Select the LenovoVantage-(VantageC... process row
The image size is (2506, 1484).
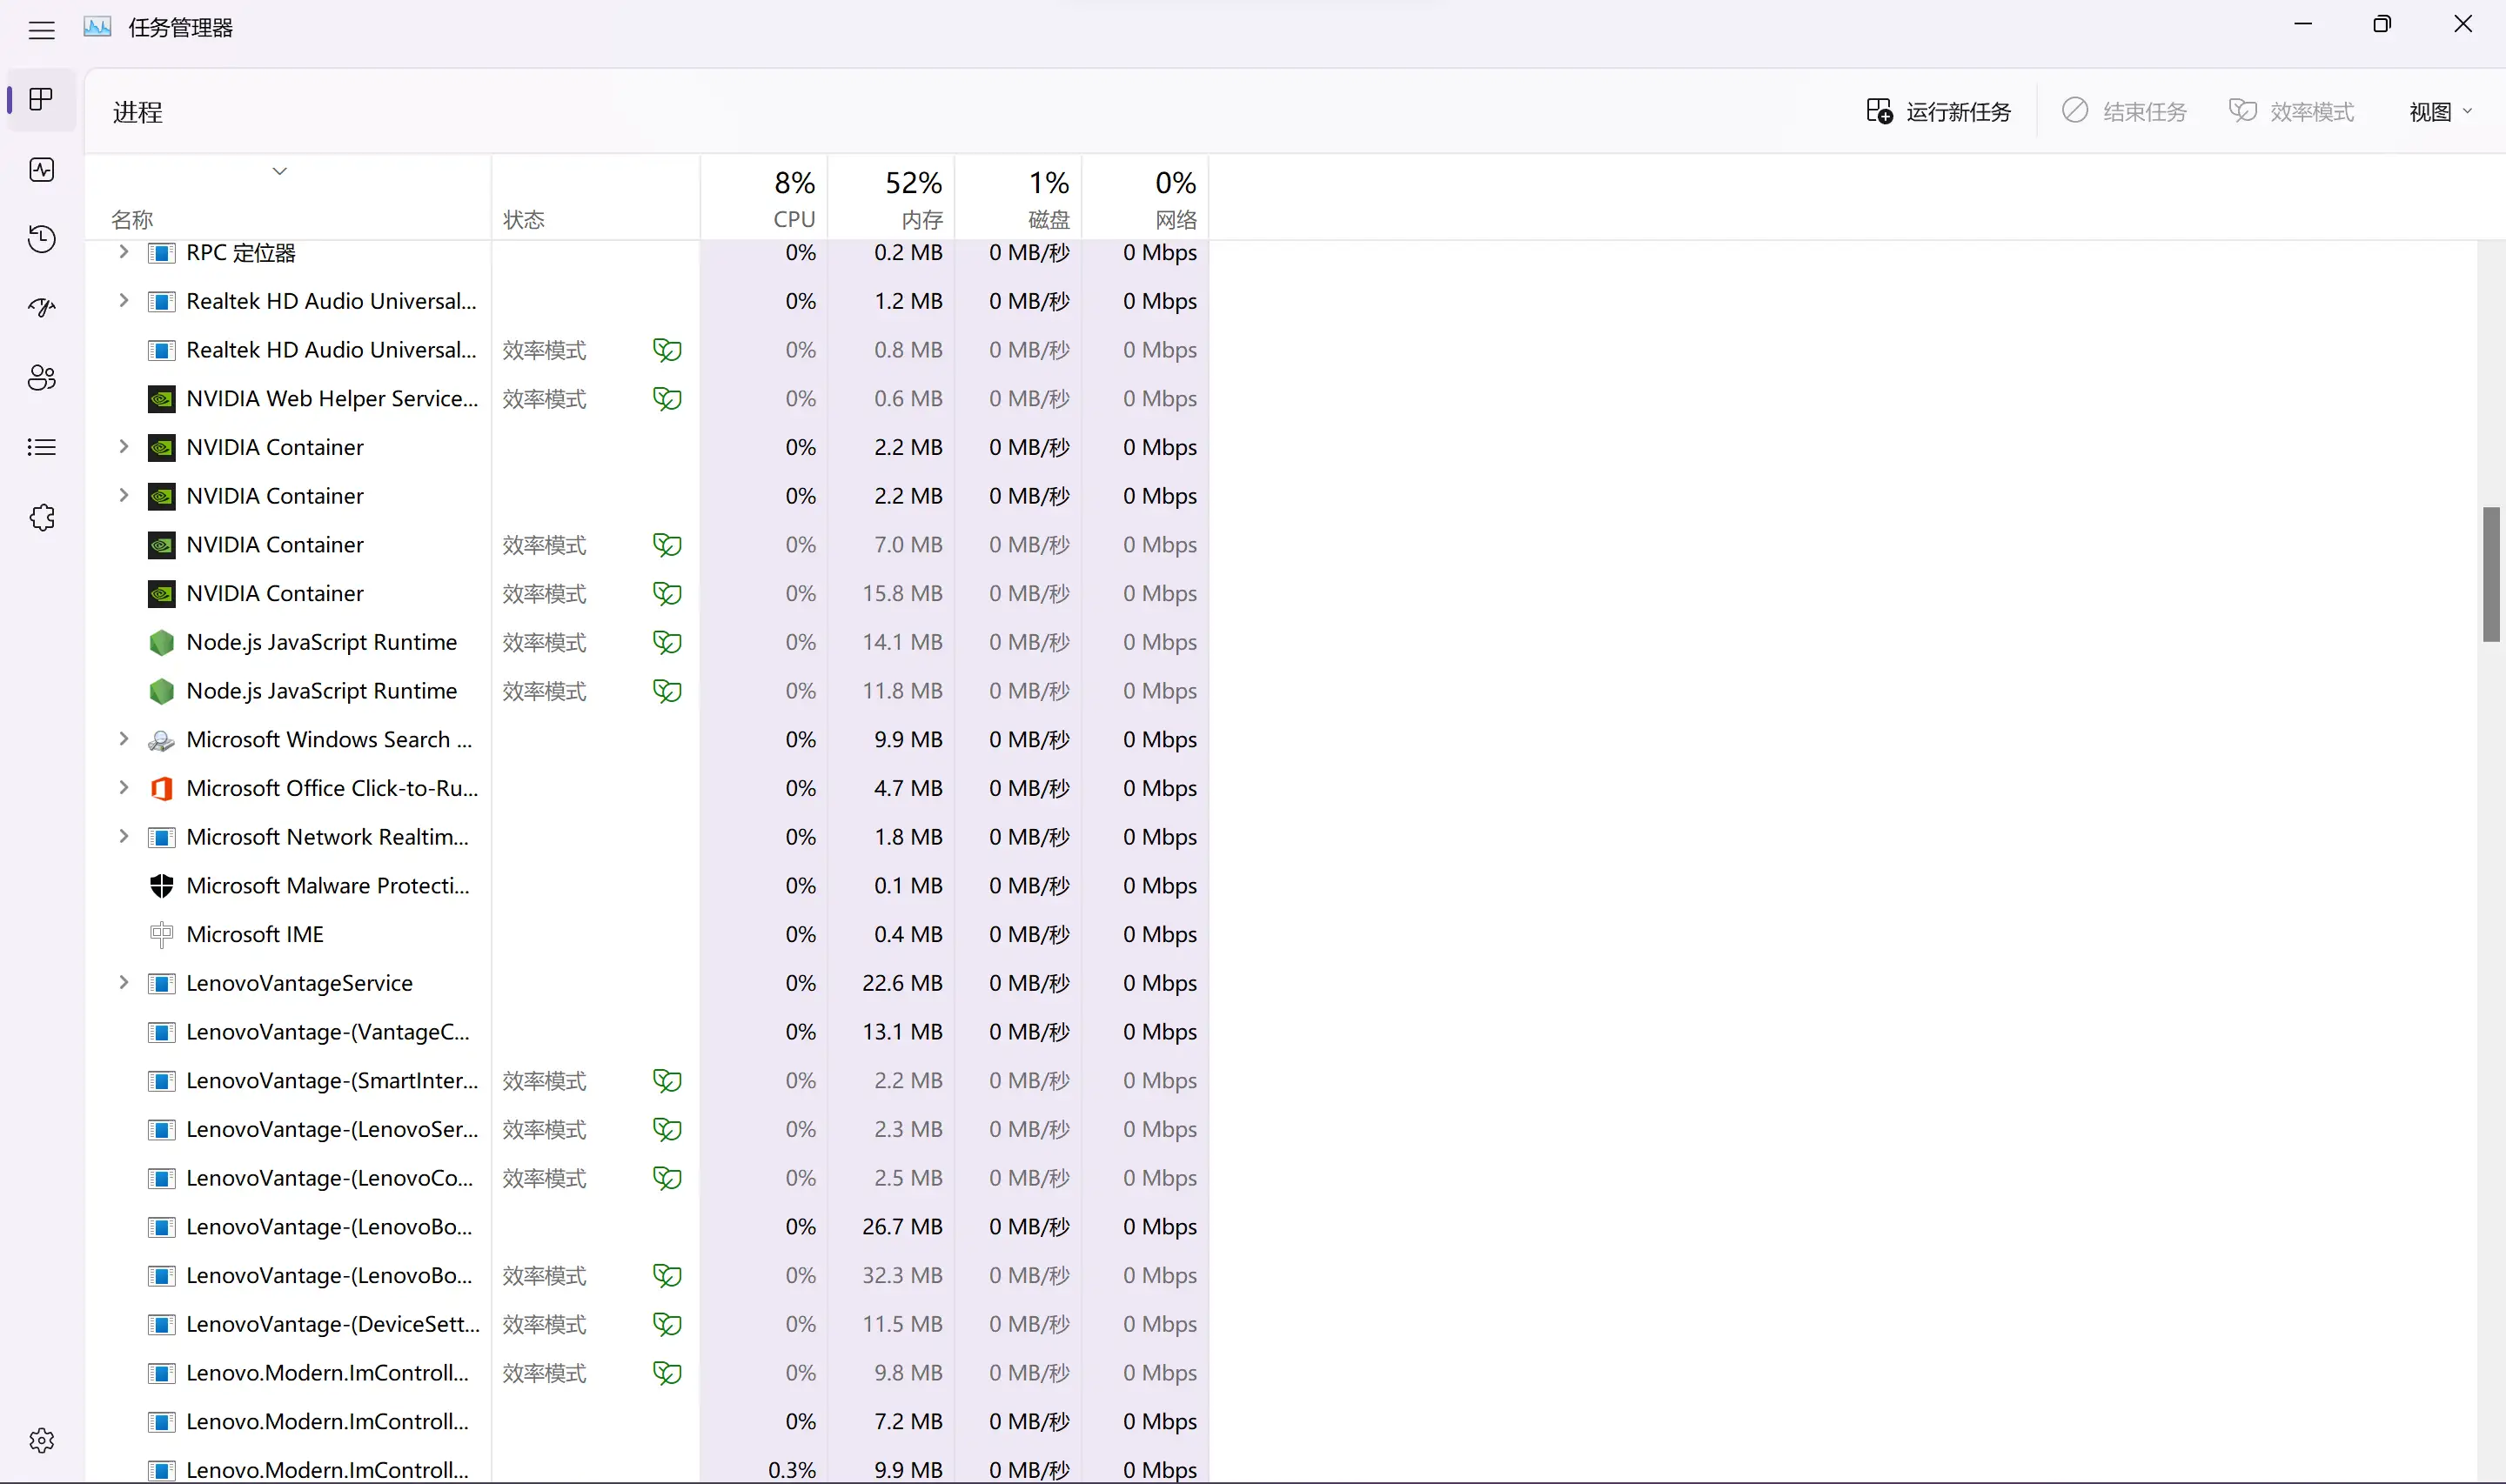647,1032
